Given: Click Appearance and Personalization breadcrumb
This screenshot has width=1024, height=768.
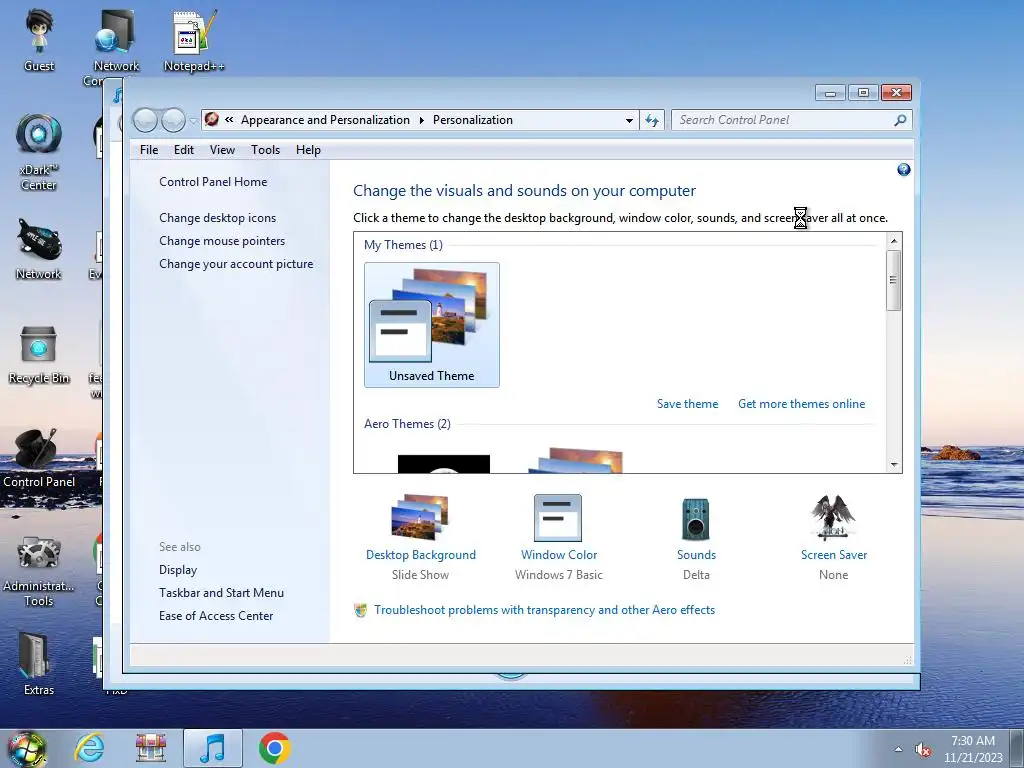Looking at the screenshot, I should [325, 120].
